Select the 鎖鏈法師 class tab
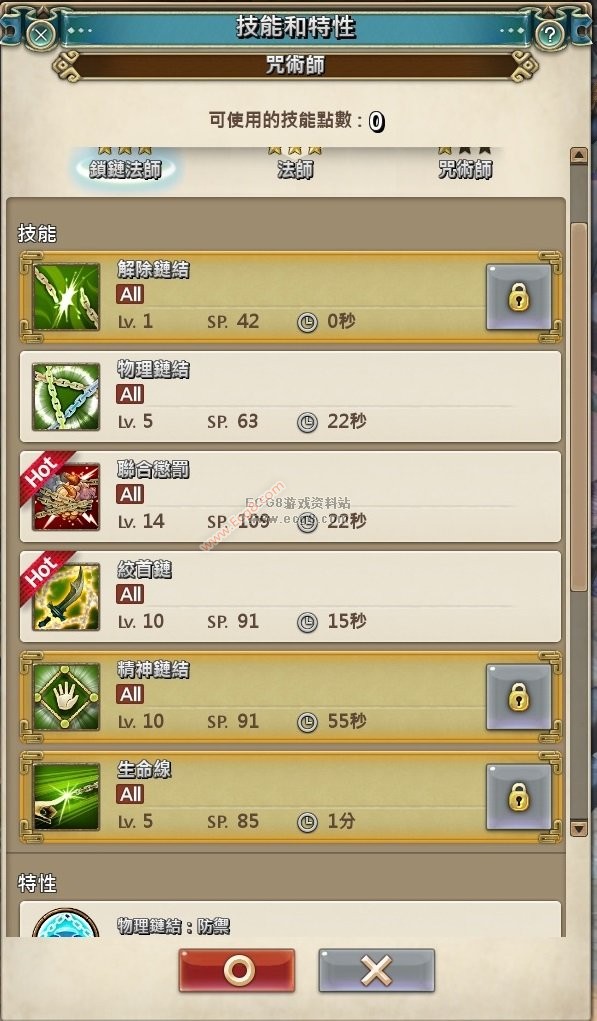Screen dimensions: 597x1021 point(125,169)
